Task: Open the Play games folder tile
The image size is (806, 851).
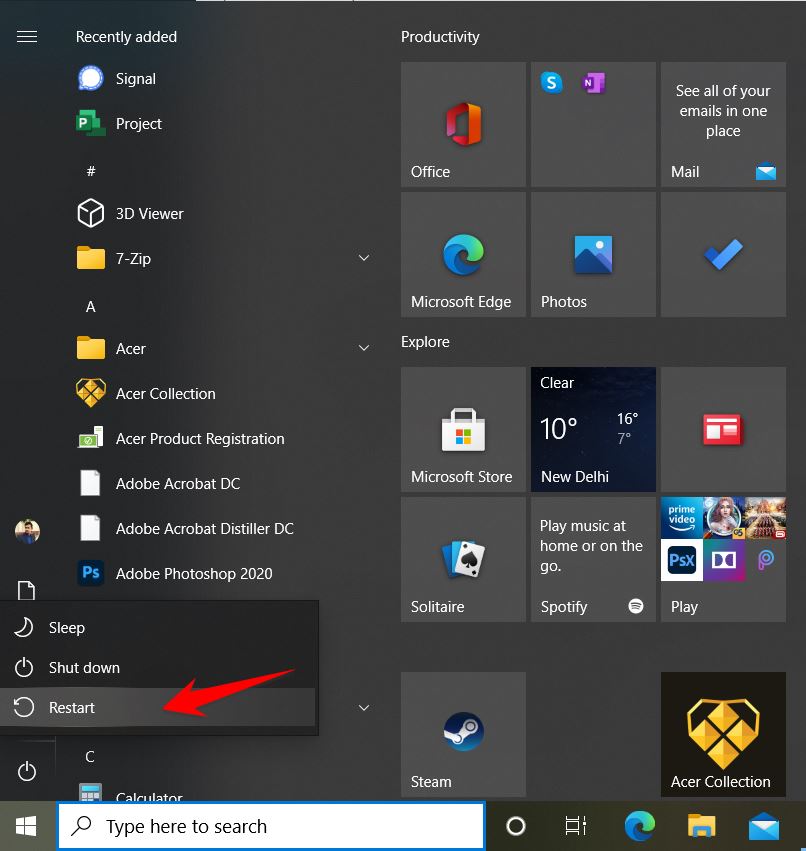Action: point(724,560)
